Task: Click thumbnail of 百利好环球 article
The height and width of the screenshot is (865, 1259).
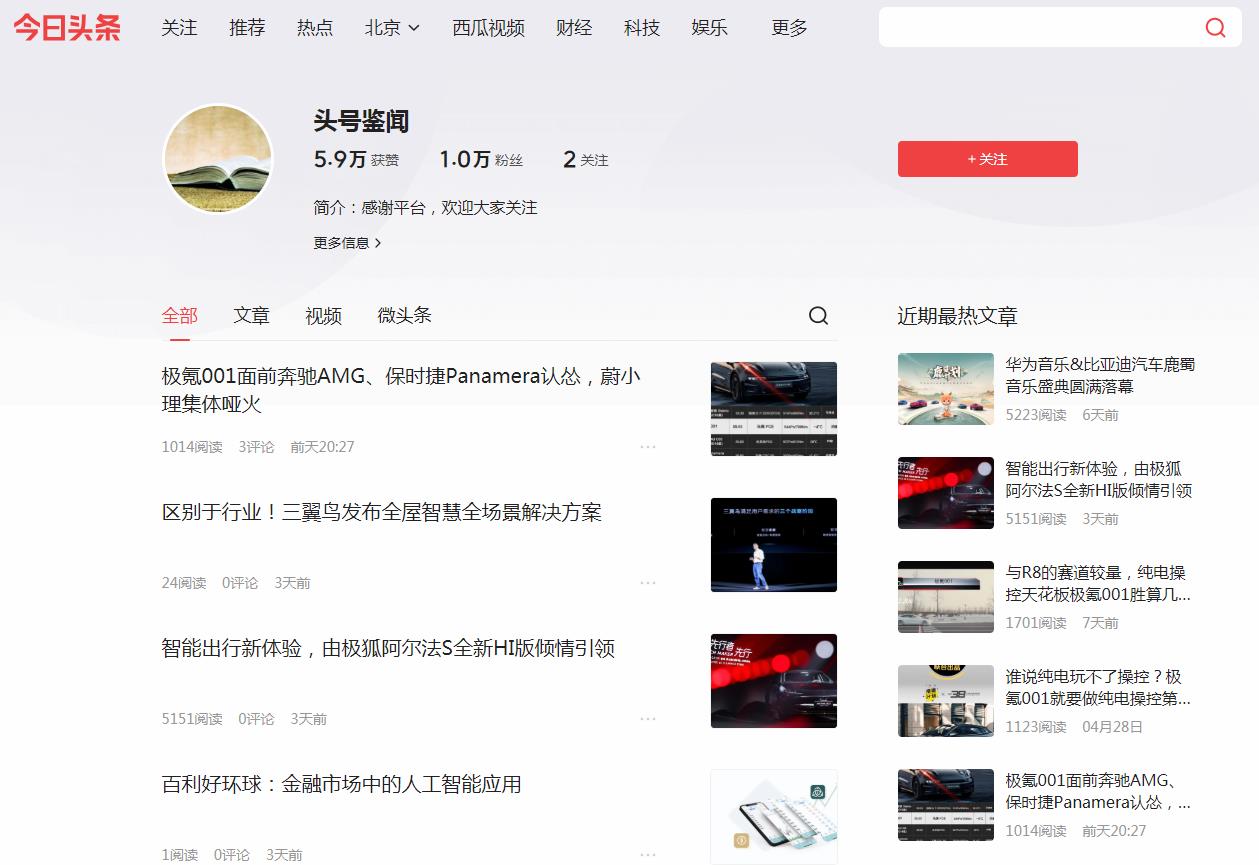Action: point(774,817)
